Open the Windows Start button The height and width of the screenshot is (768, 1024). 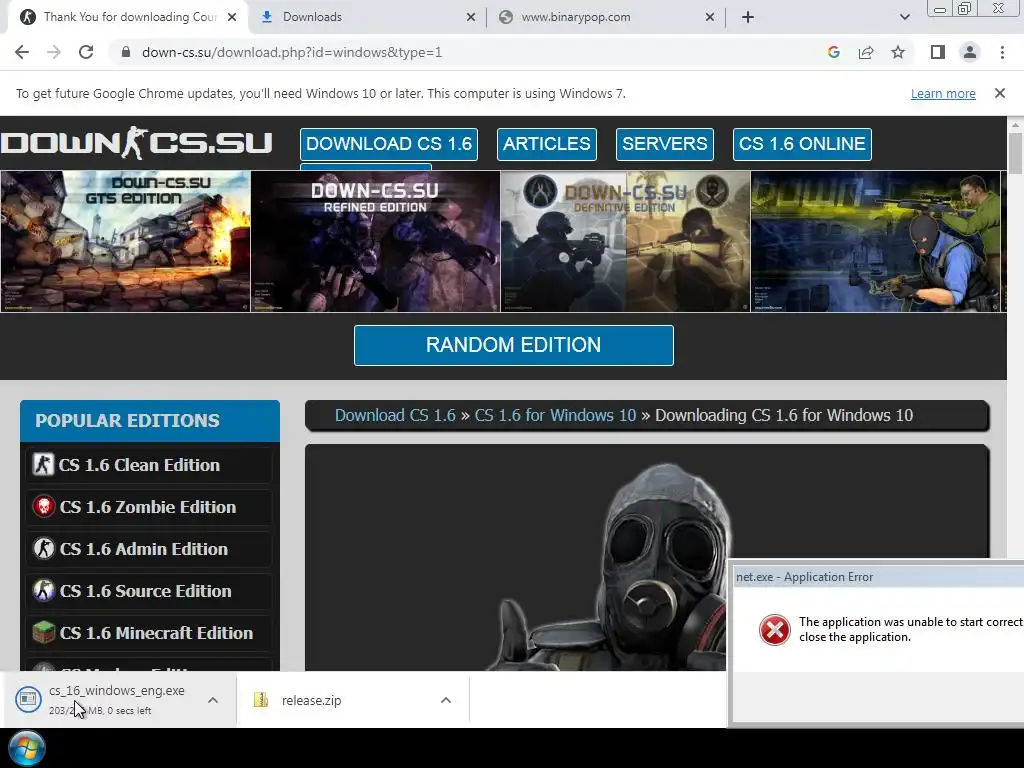[x=27, y=748]
